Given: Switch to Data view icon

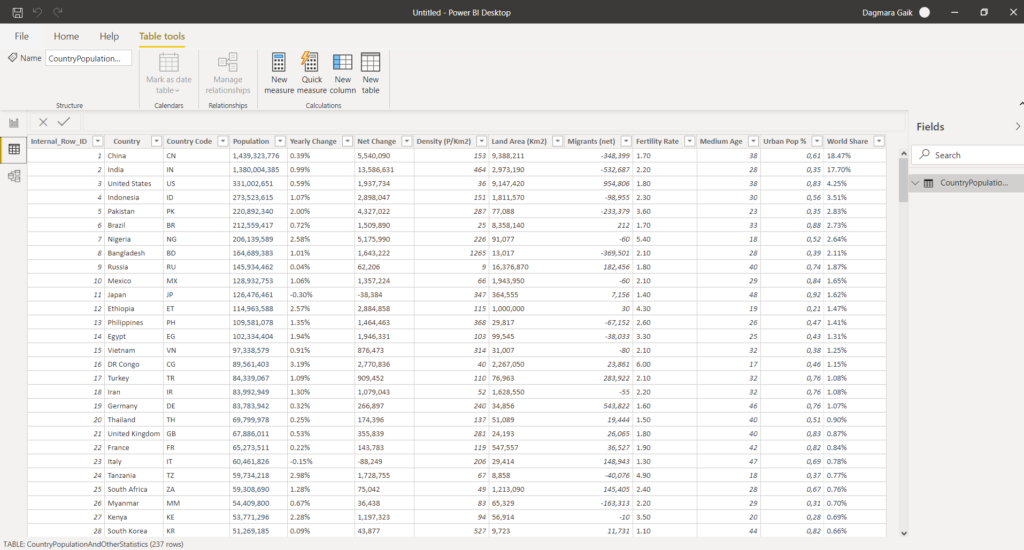Looking at the screenshot, I should coord(14,150).
